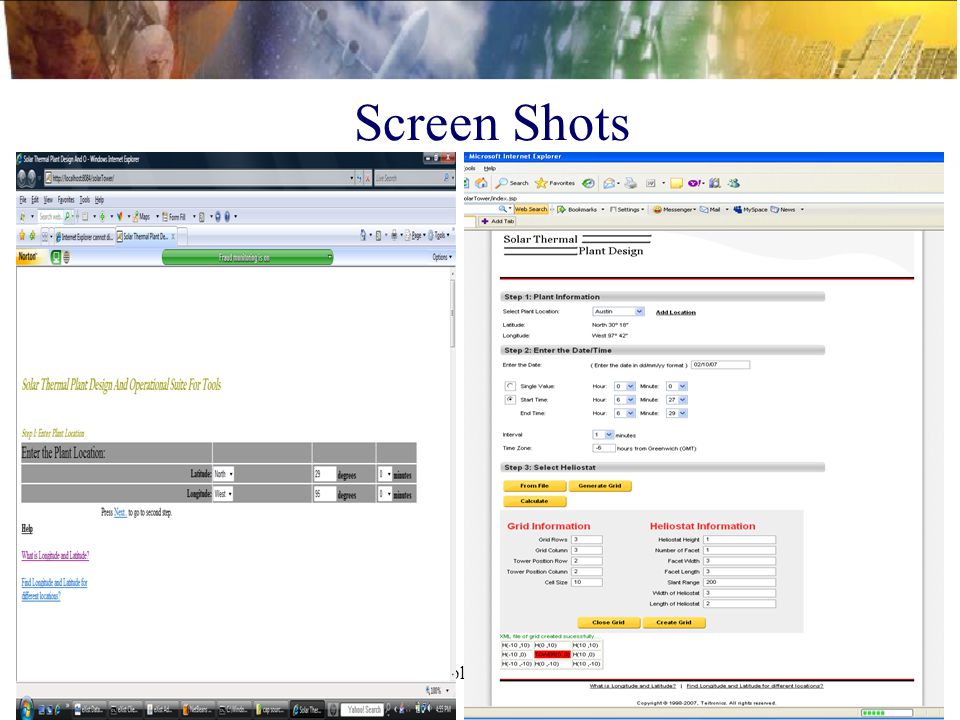This screenshot has width=960, height=720.
Task: Click the yellow note icon in the right browser toolbar
Action: pos(677,183)
